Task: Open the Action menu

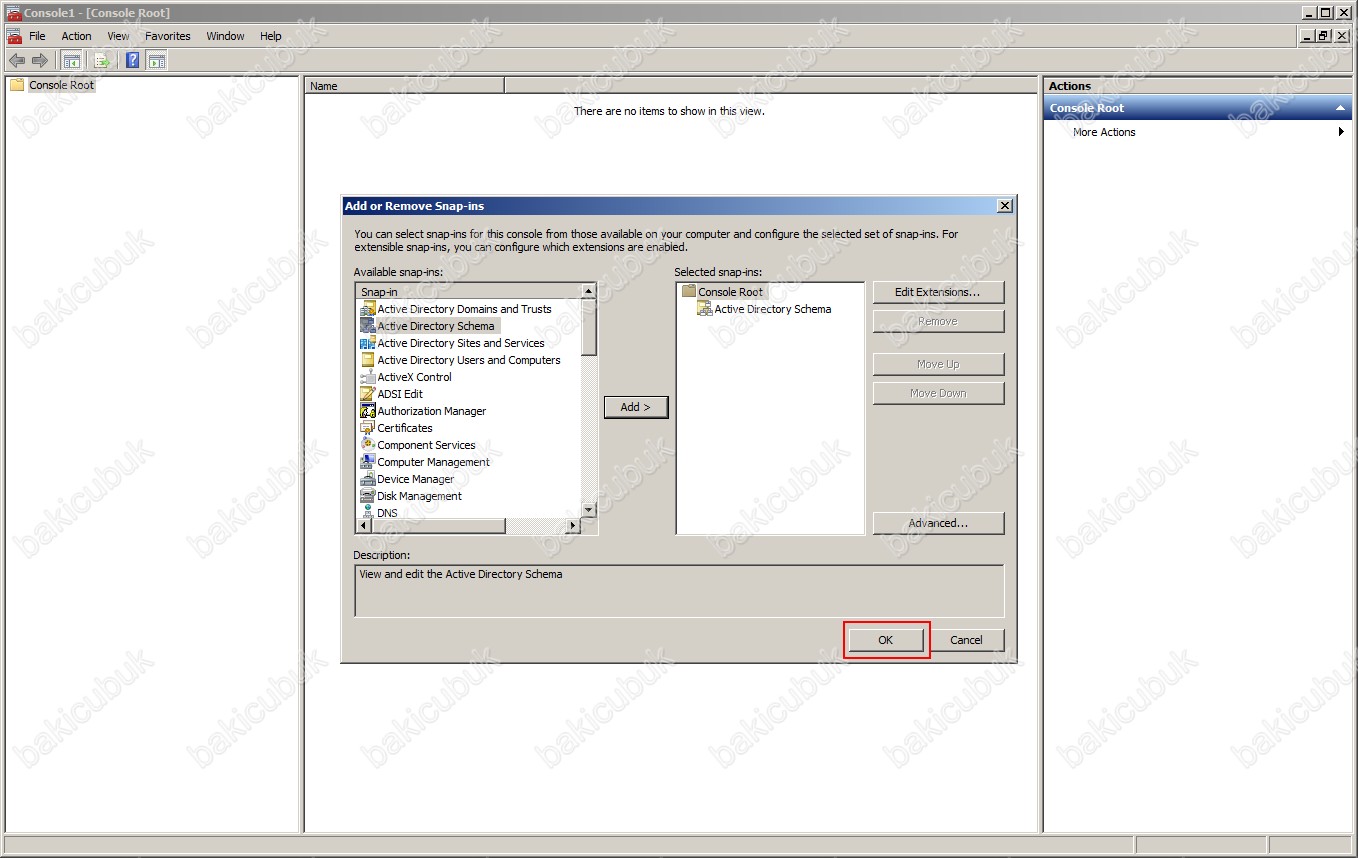Action: click(x=76, y=36)
